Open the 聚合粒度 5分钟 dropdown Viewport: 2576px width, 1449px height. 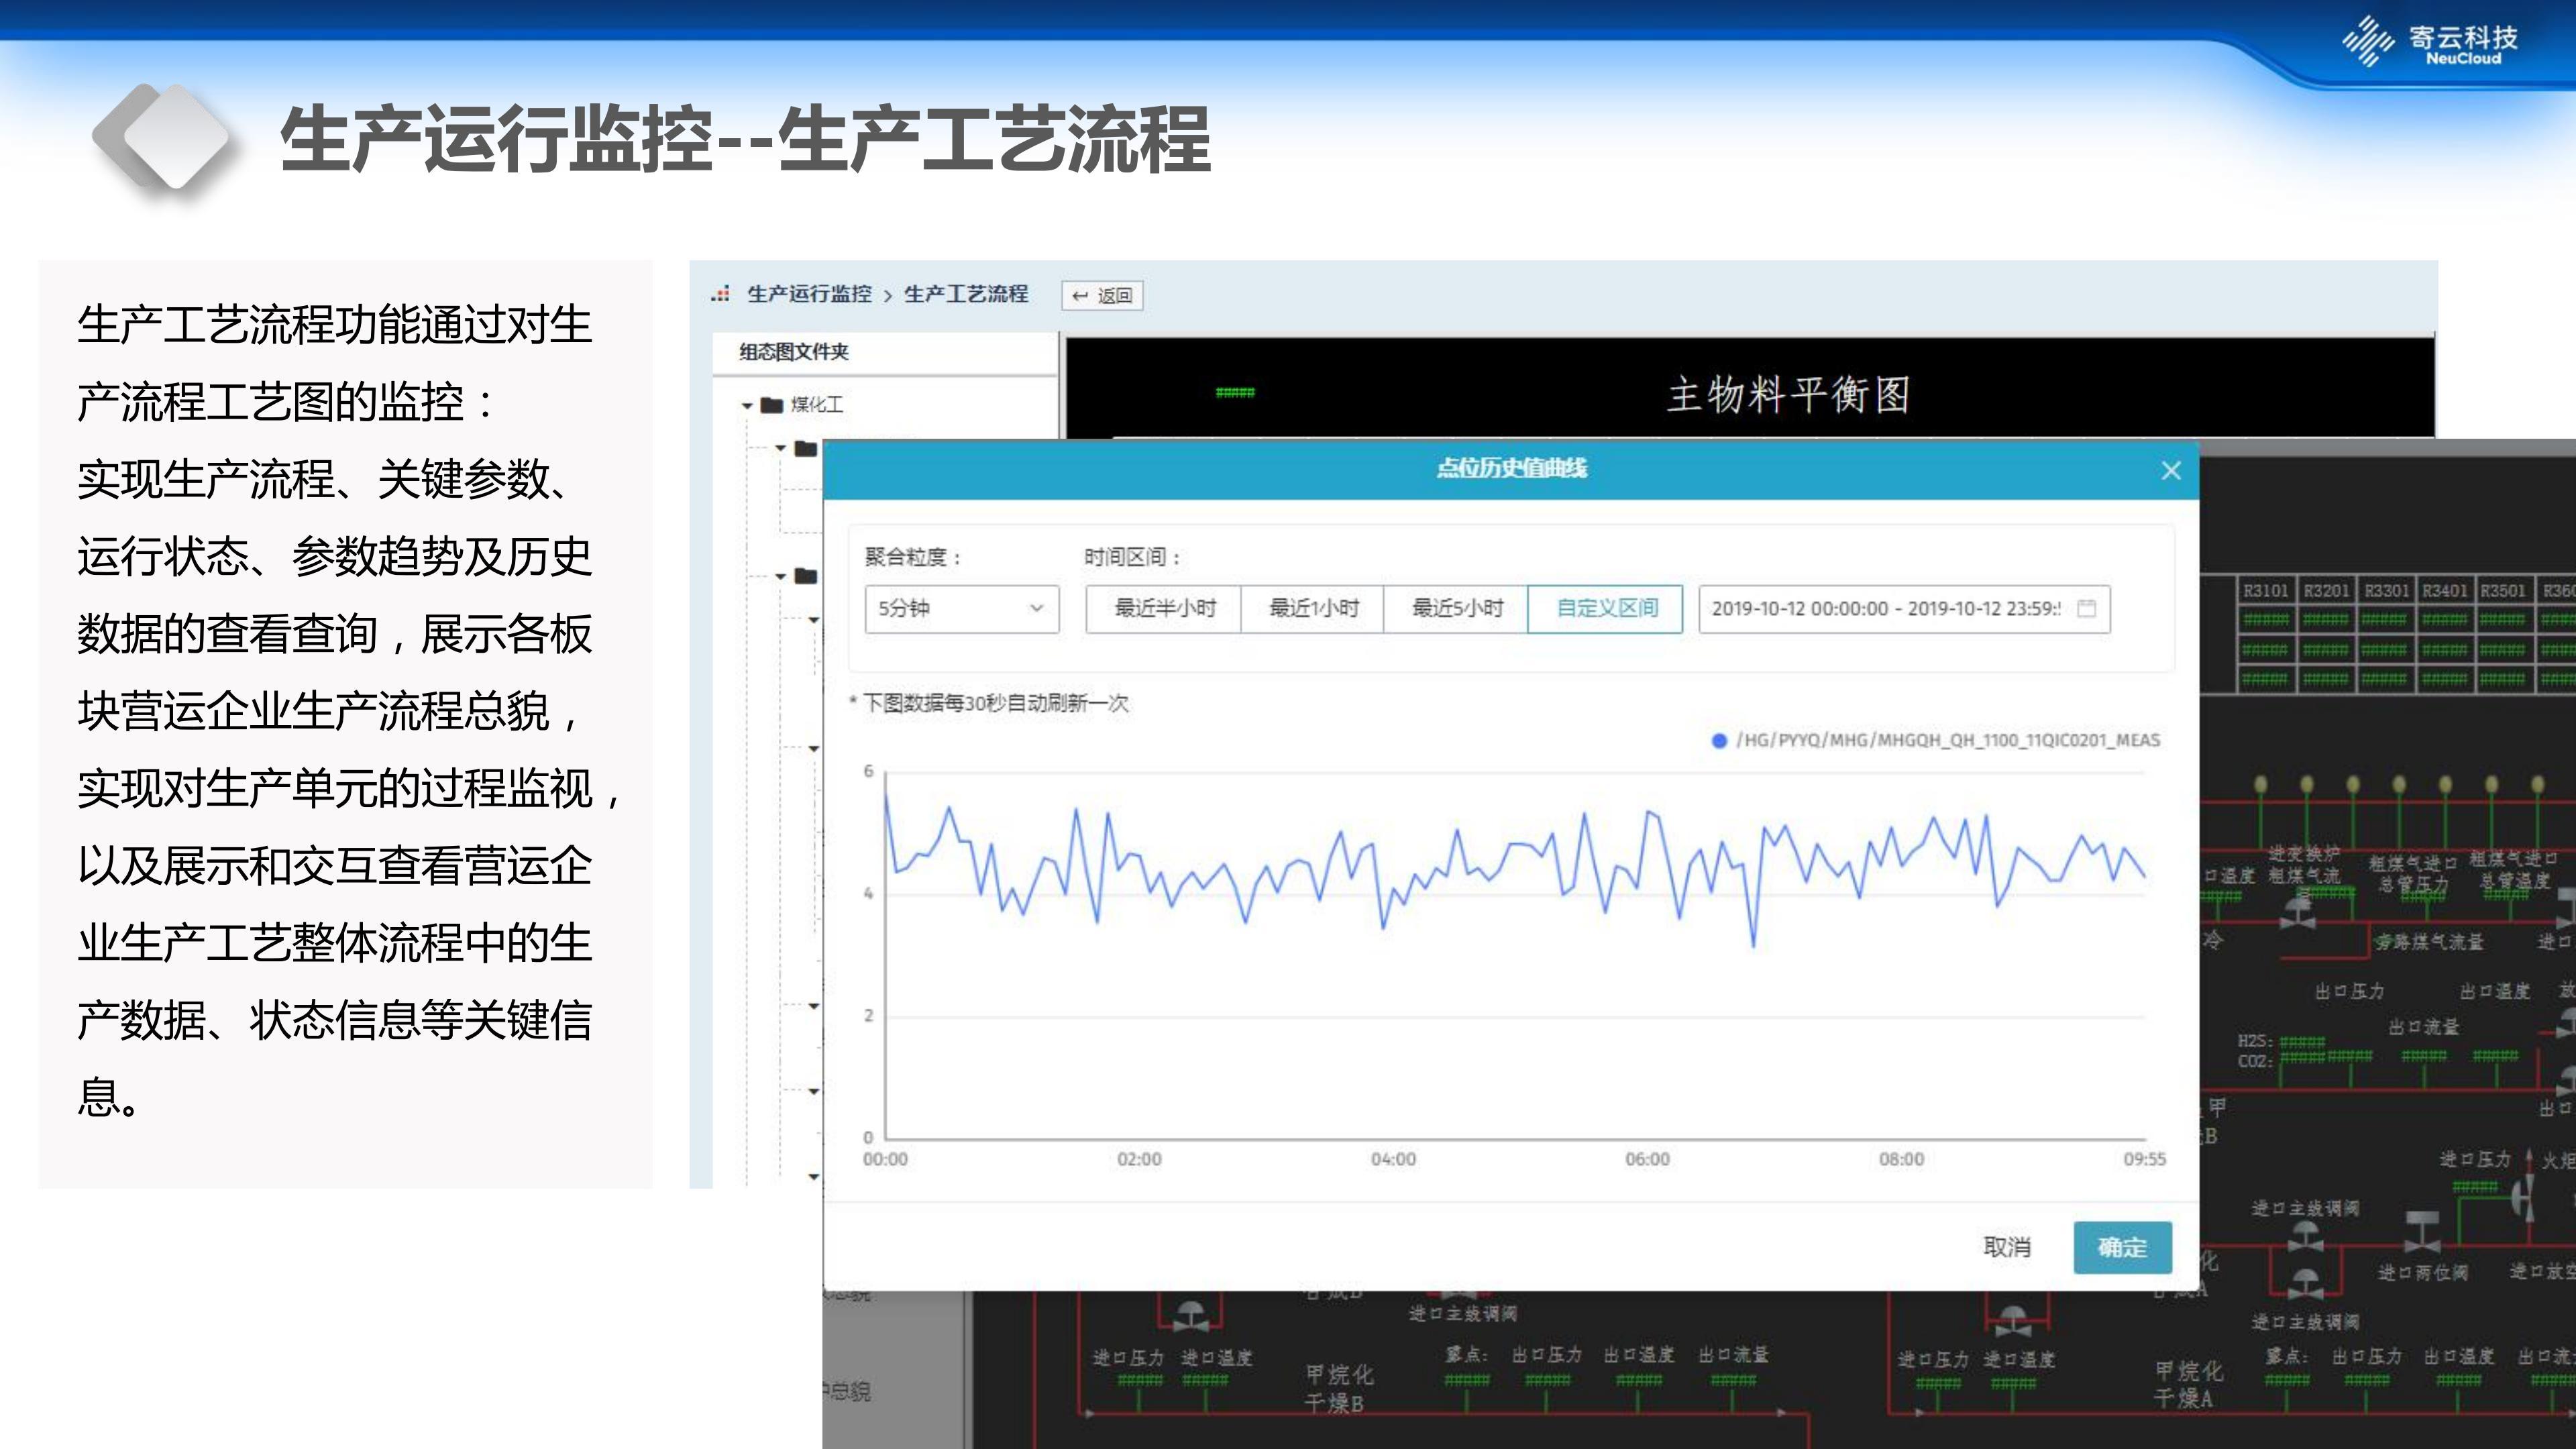(961, 608)
